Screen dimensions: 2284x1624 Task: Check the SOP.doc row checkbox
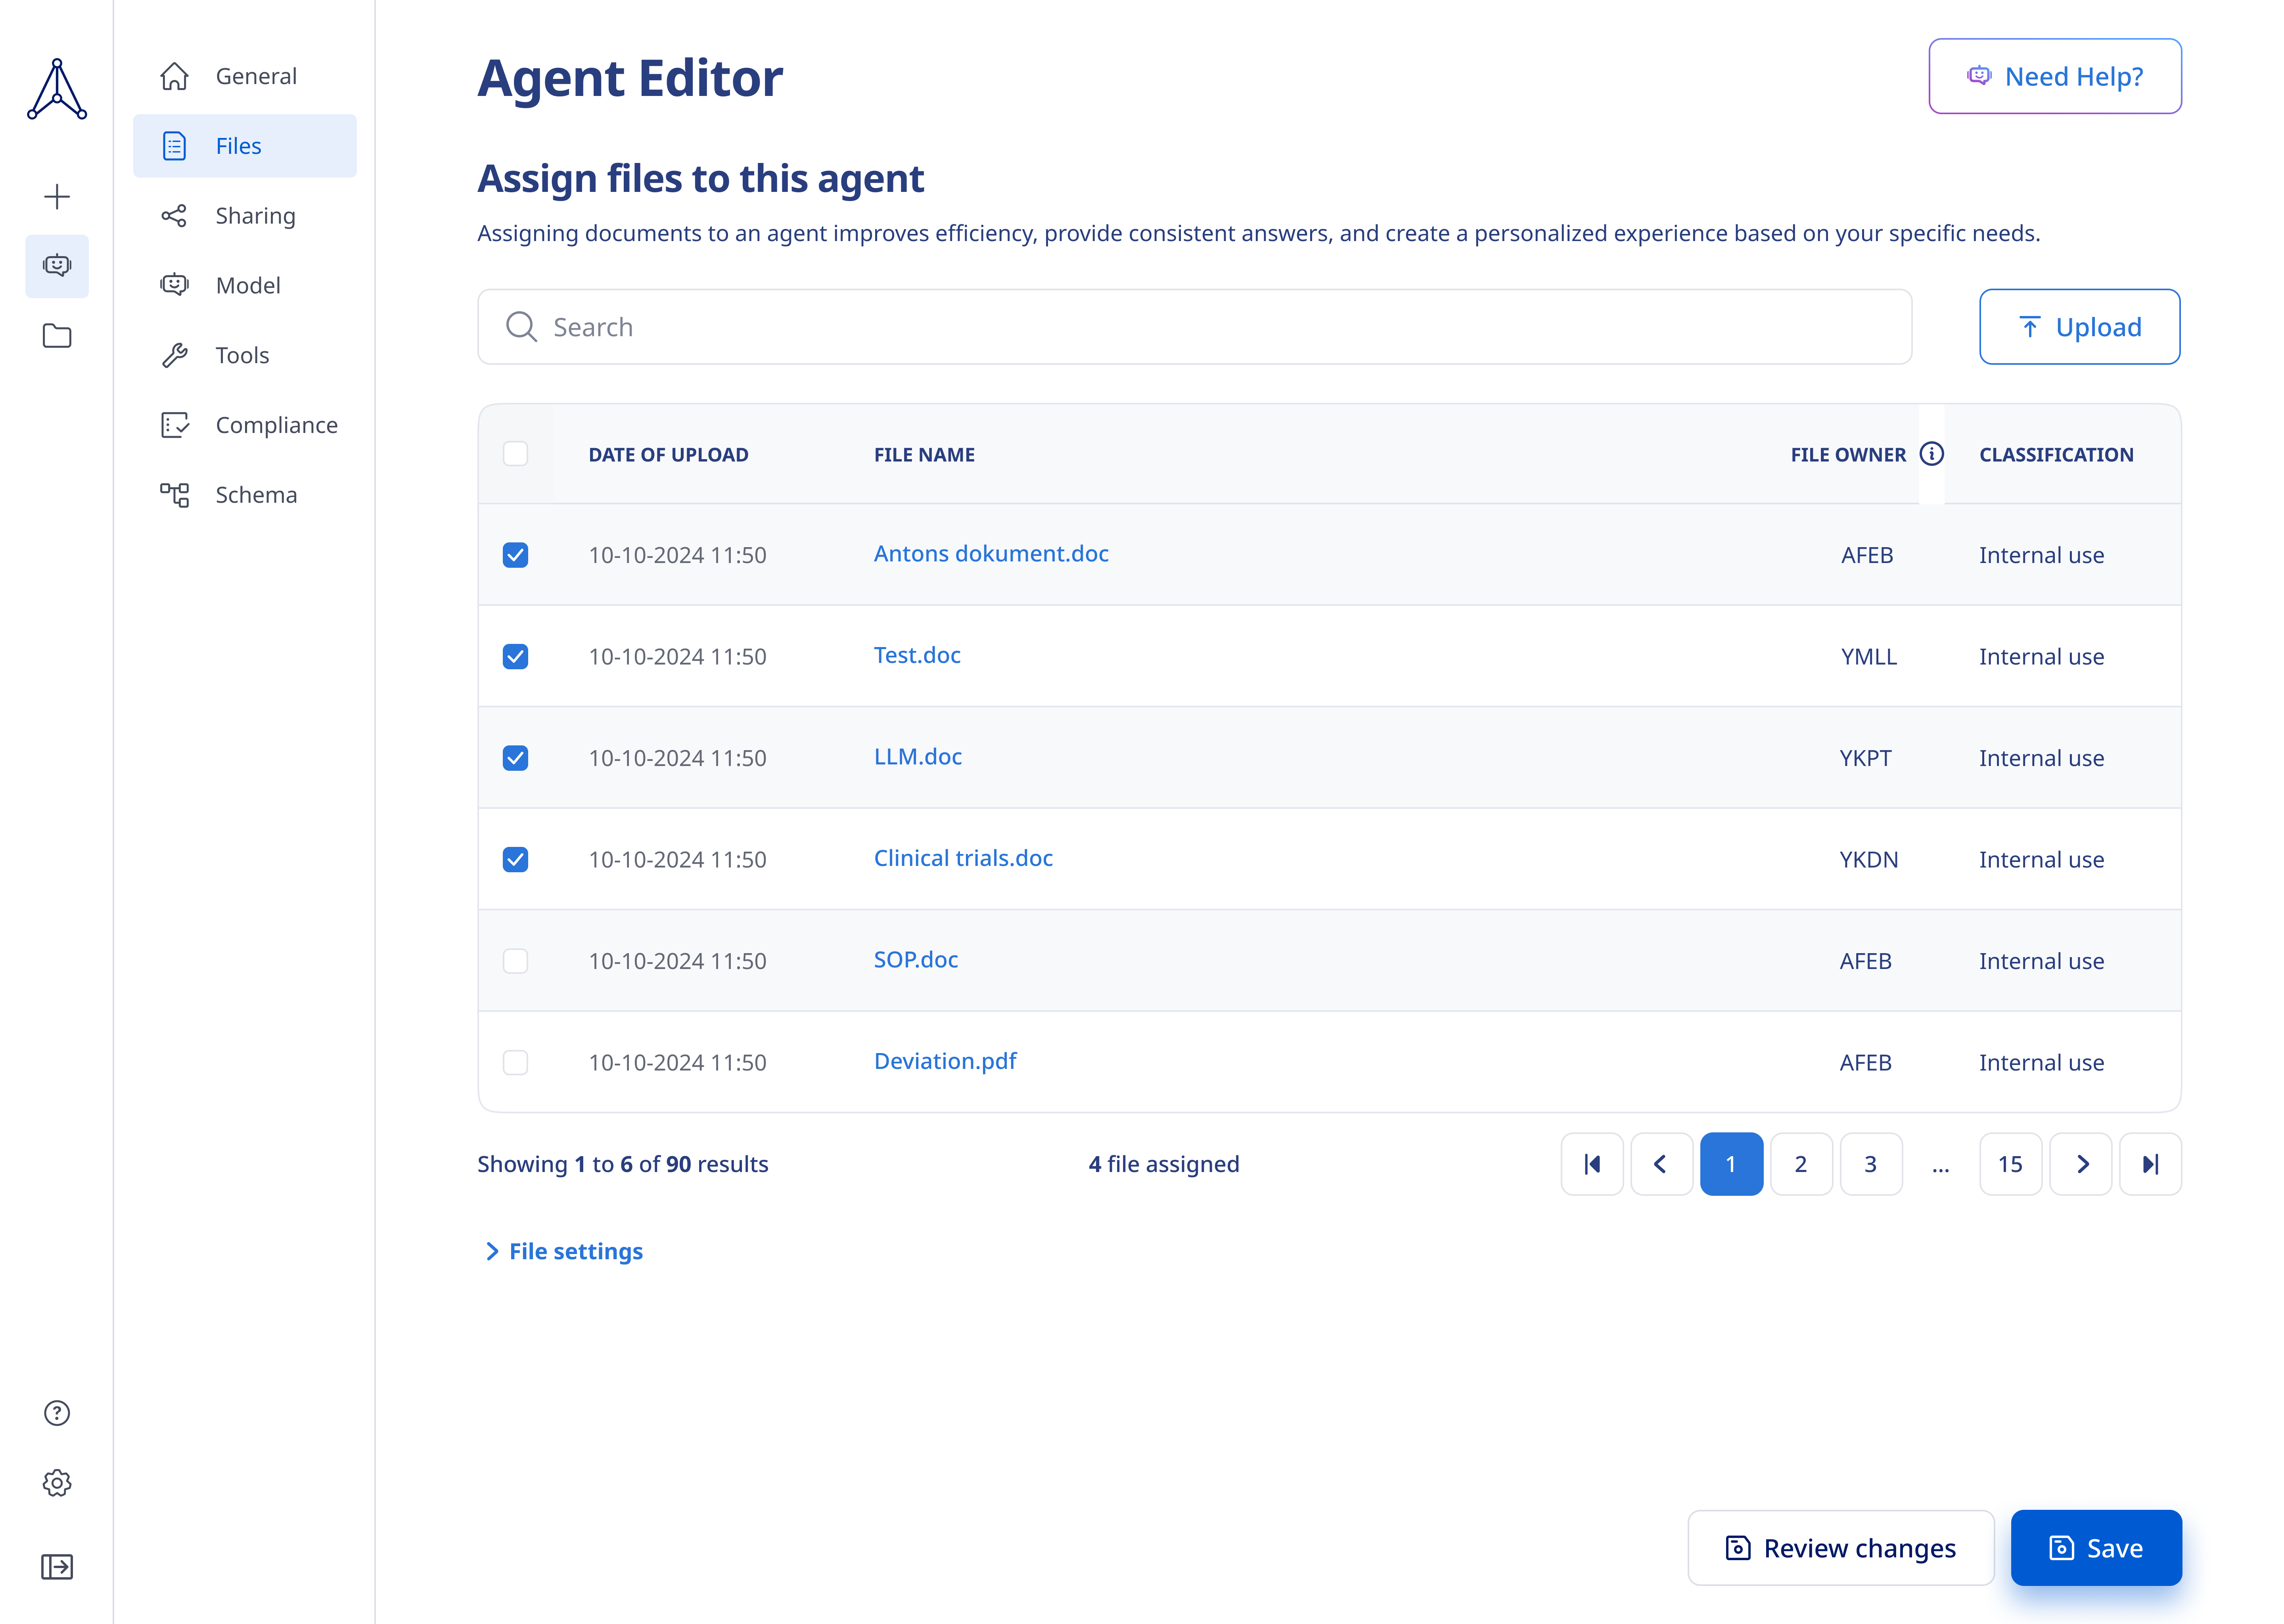pyautogui.click(x=515, y=961)
